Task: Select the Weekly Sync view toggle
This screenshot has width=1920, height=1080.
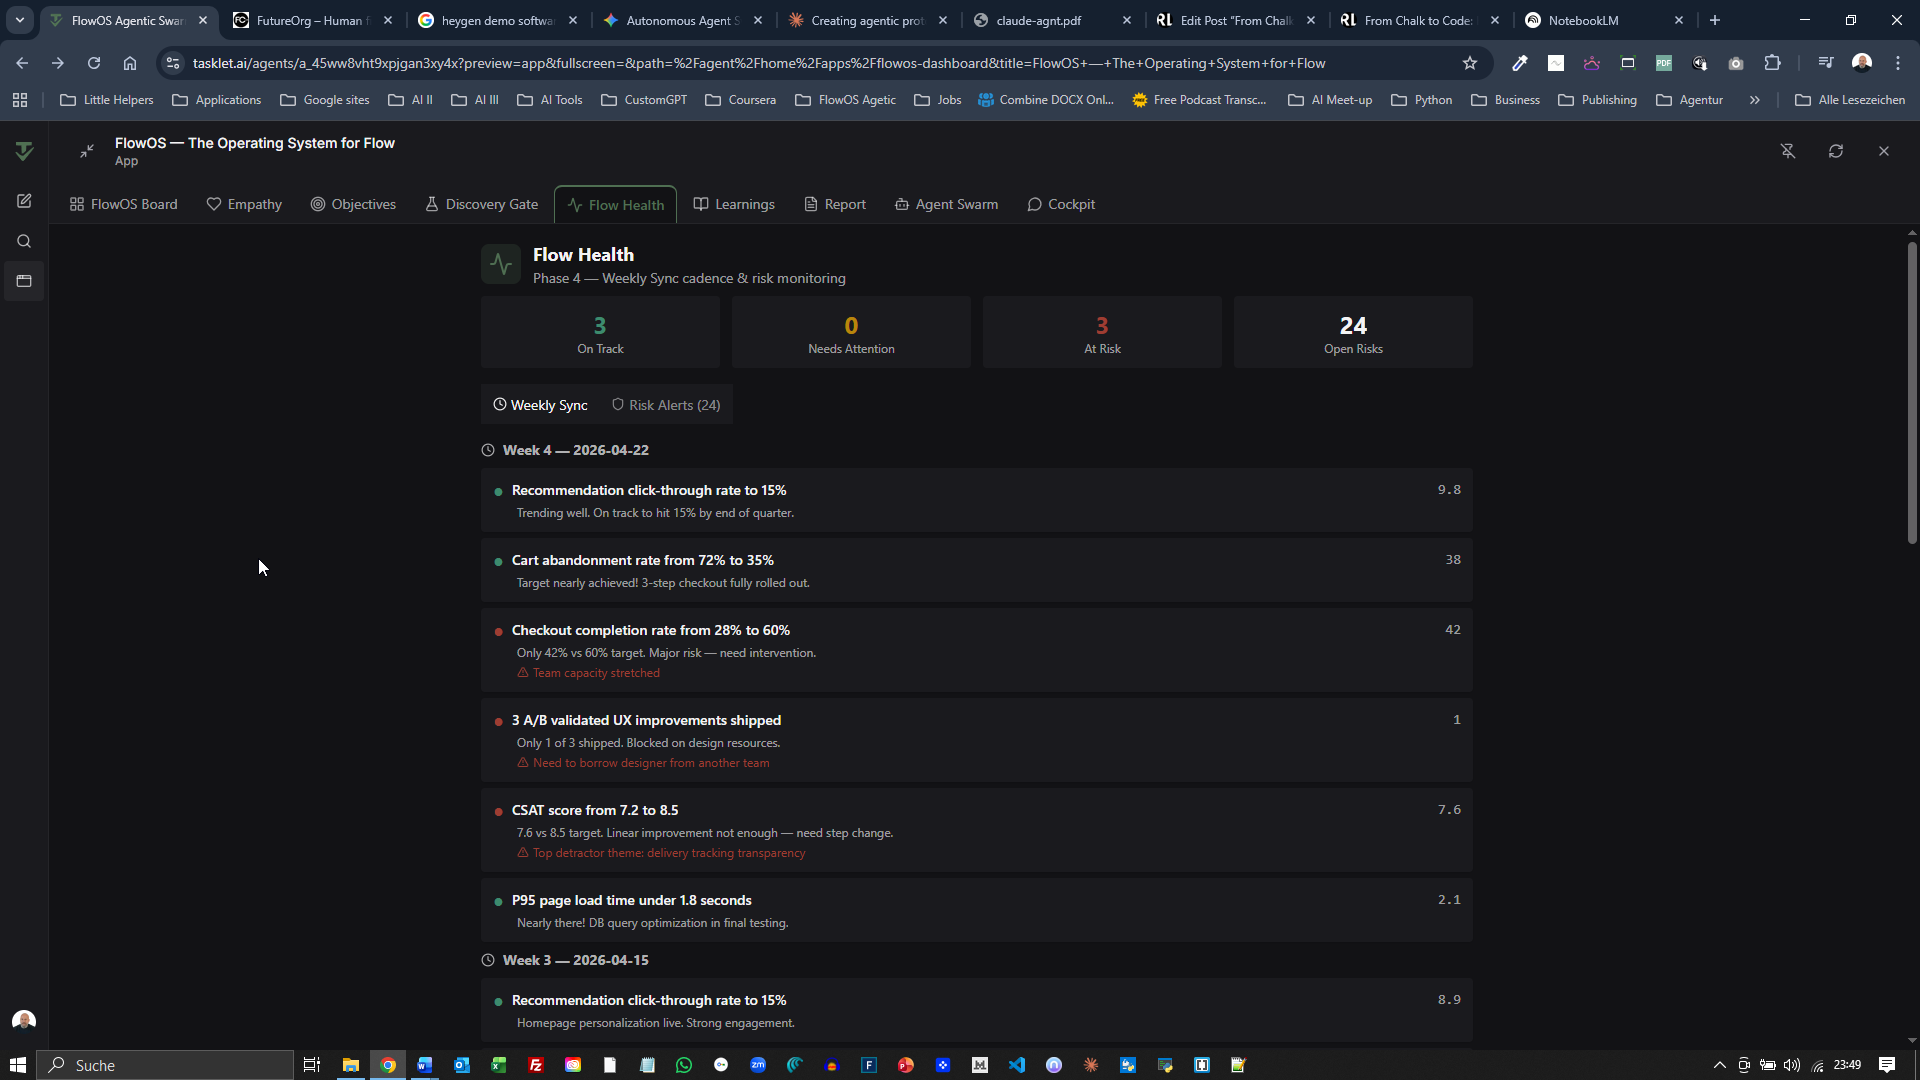Action: [x=540, y=405]
